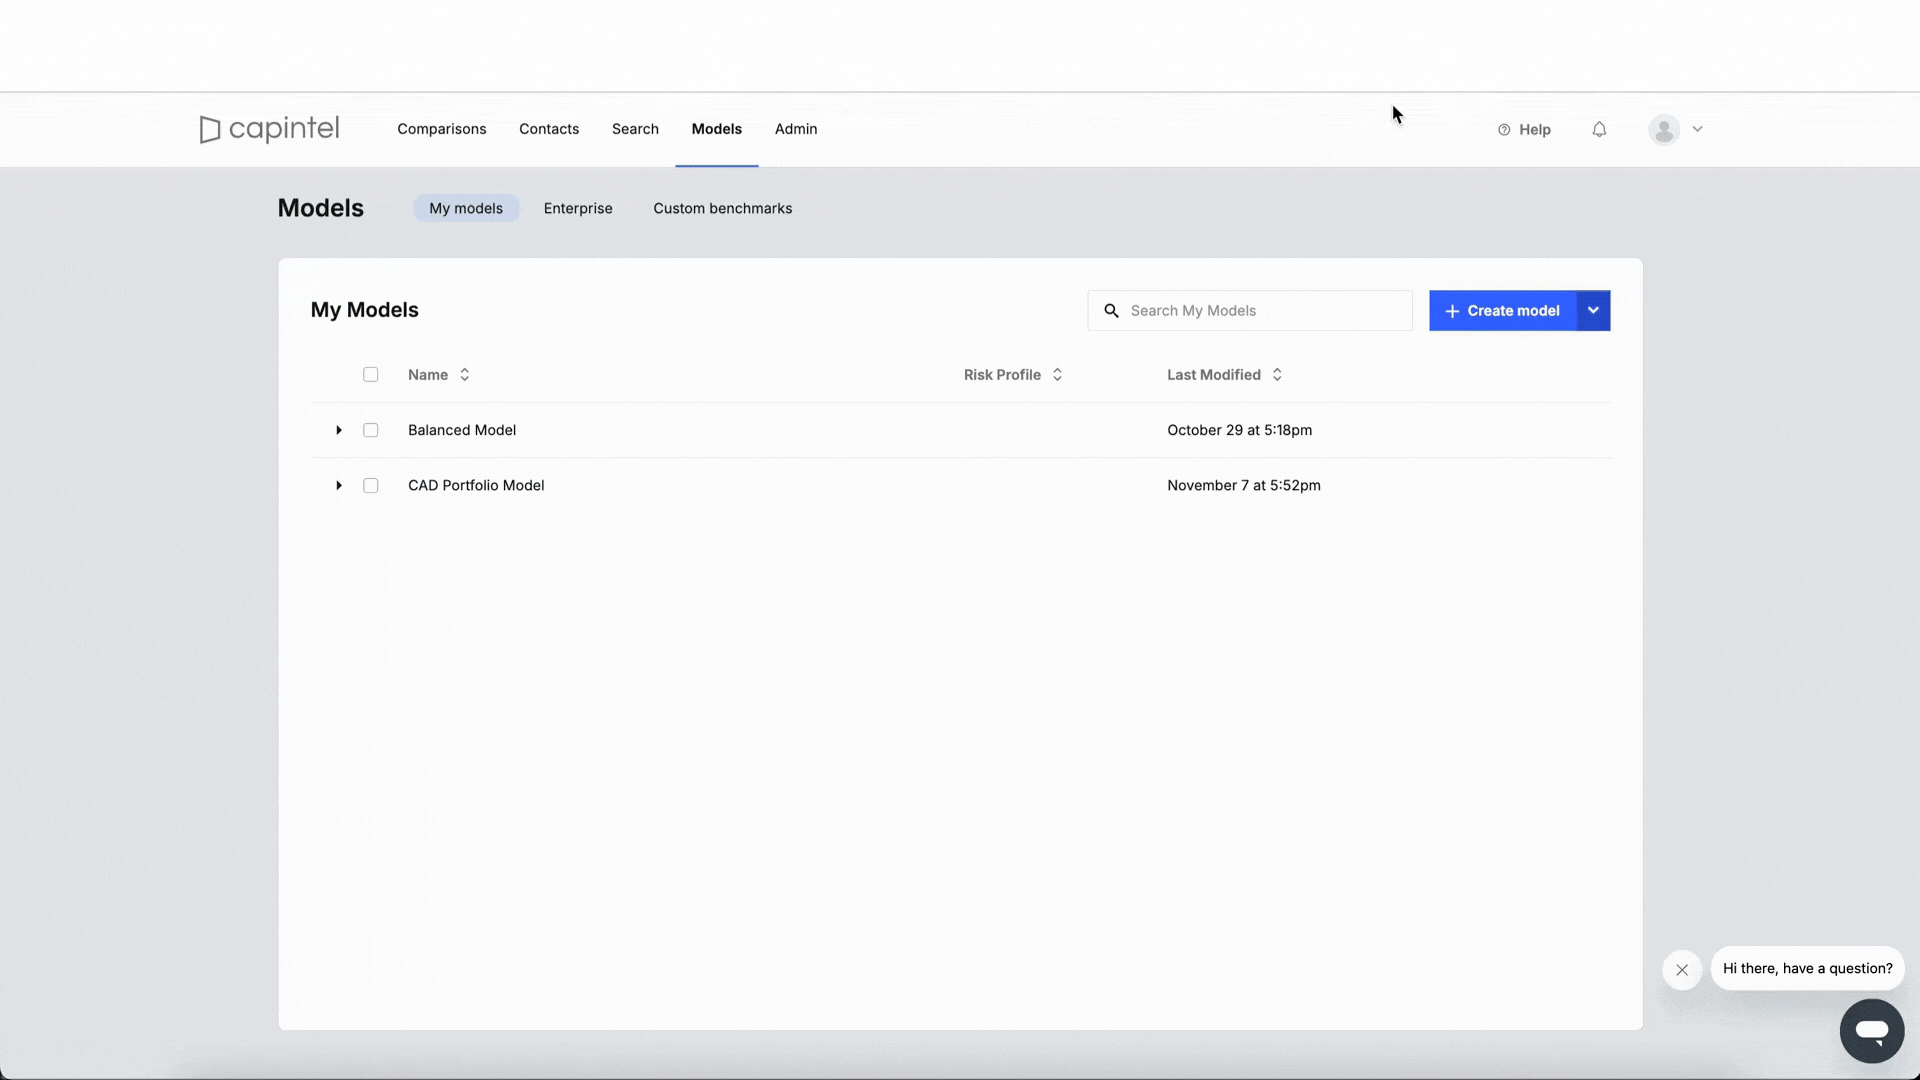This screenshot has width=1920, height=1080.
Task: Click the Help question-mark icon
Action: (x=1504, y=130)
